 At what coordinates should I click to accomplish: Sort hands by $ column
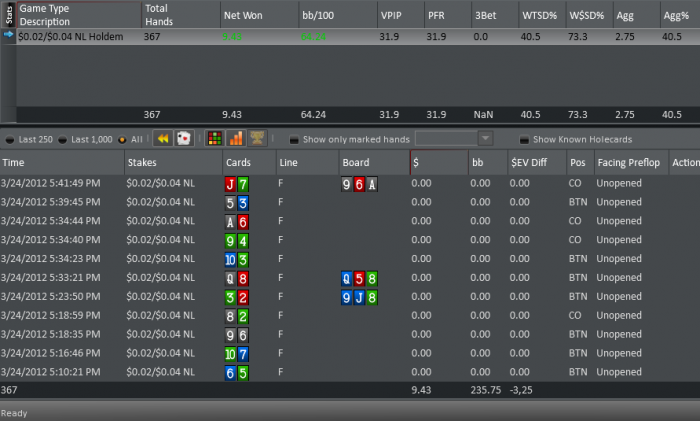pos(439,163)
